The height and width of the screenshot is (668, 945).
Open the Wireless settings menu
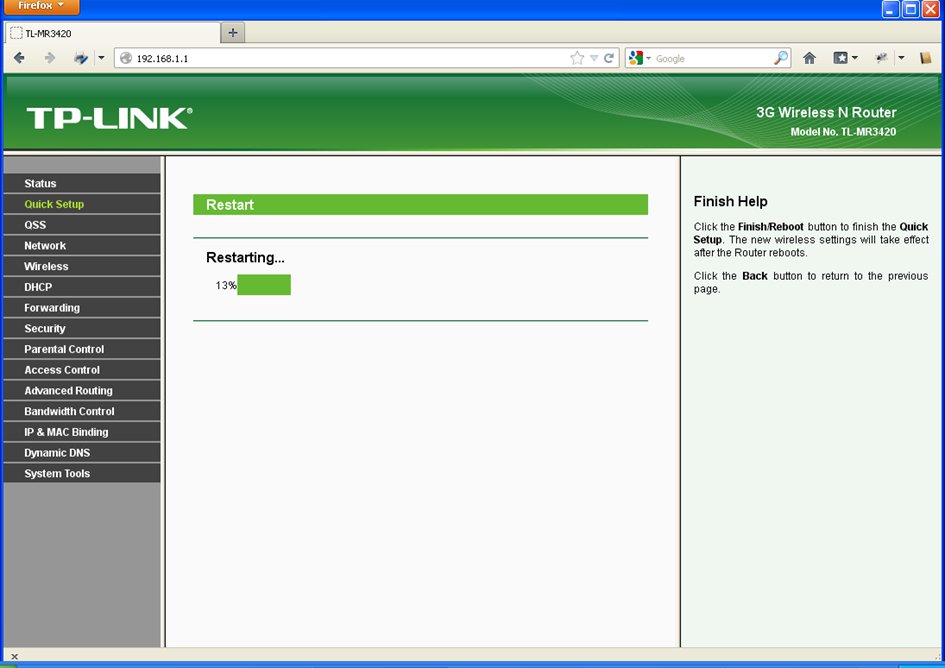coord(82,266)
